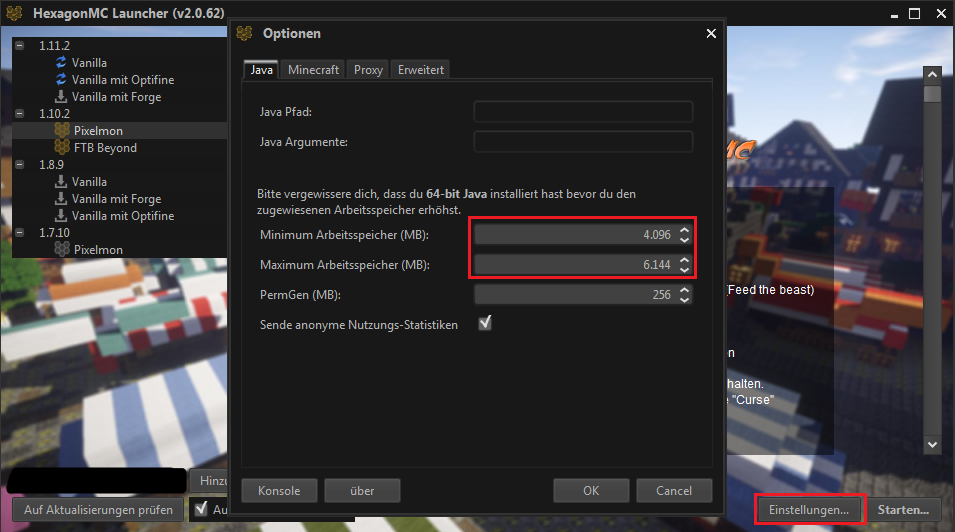
Task: Click the Java Pfad input field
Action: pyautogui.click(x=583, y=111)
